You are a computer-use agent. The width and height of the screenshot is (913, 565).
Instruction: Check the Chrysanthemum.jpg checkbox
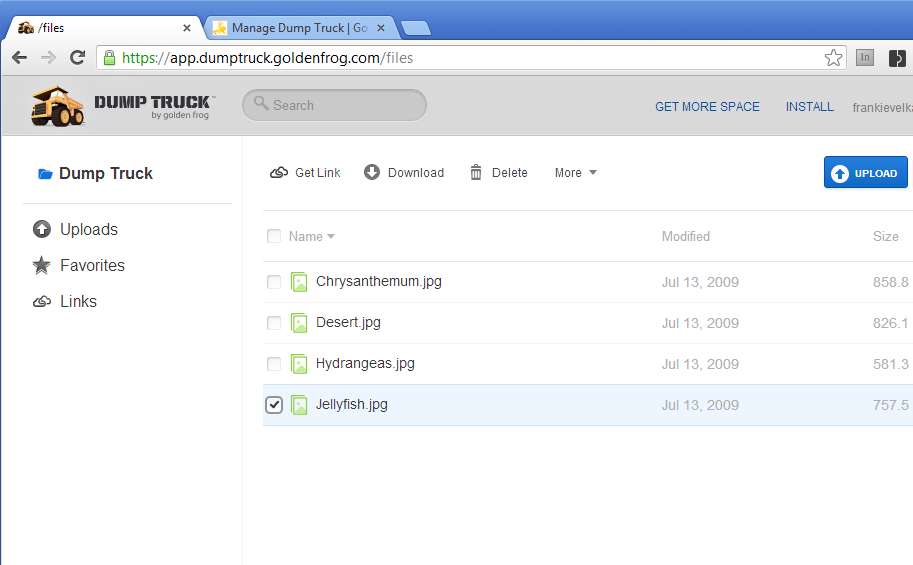(274, 282)
